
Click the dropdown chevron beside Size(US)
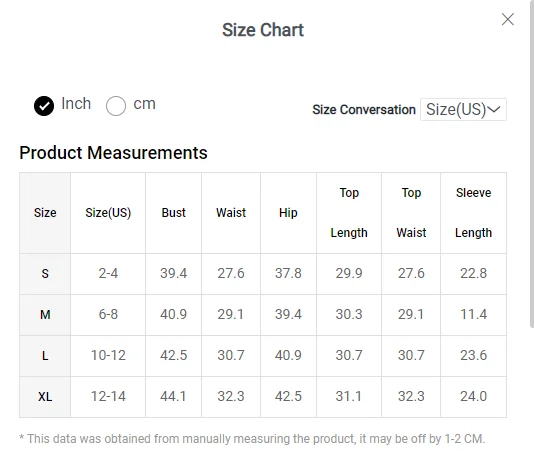tap(494, 109)
